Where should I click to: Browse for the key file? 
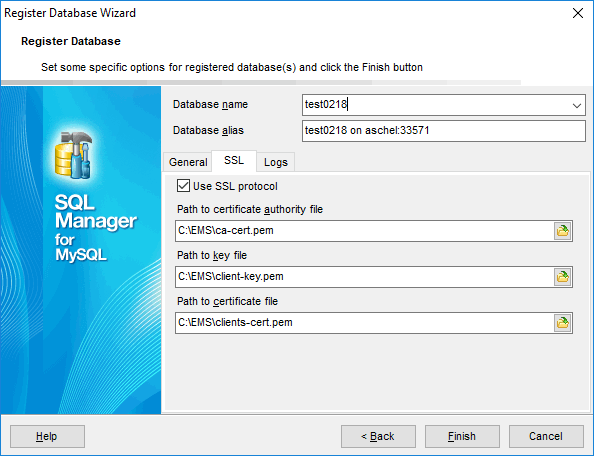[563, 277]
